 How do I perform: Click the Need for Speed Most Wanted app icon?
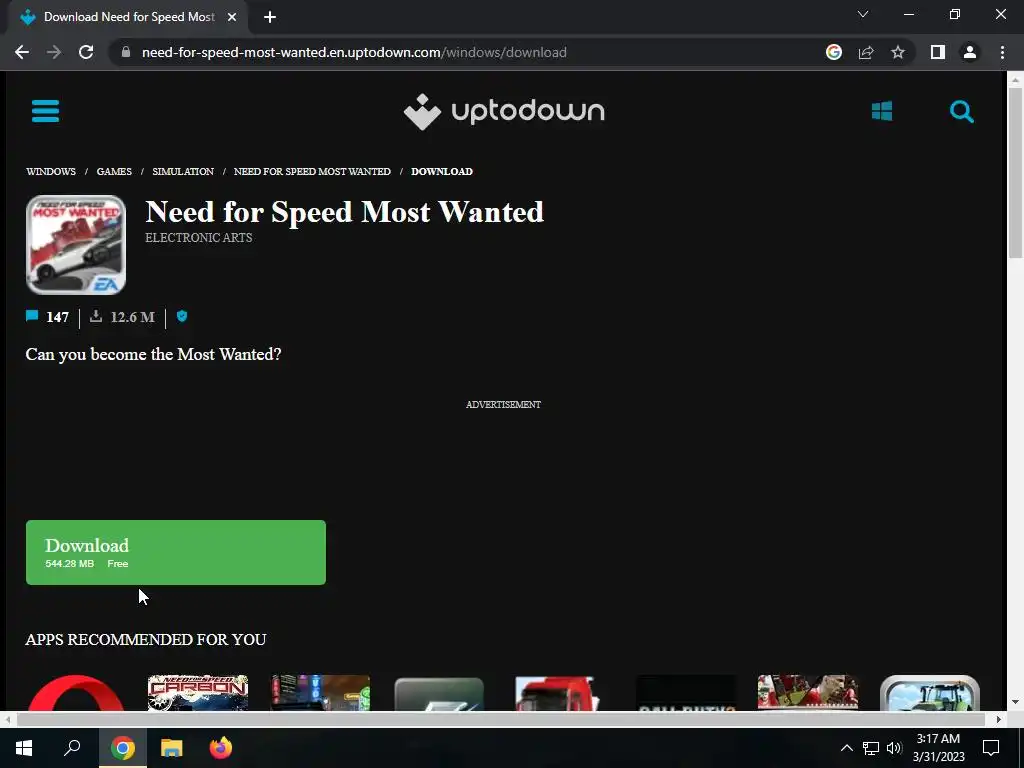pos(76,245)
